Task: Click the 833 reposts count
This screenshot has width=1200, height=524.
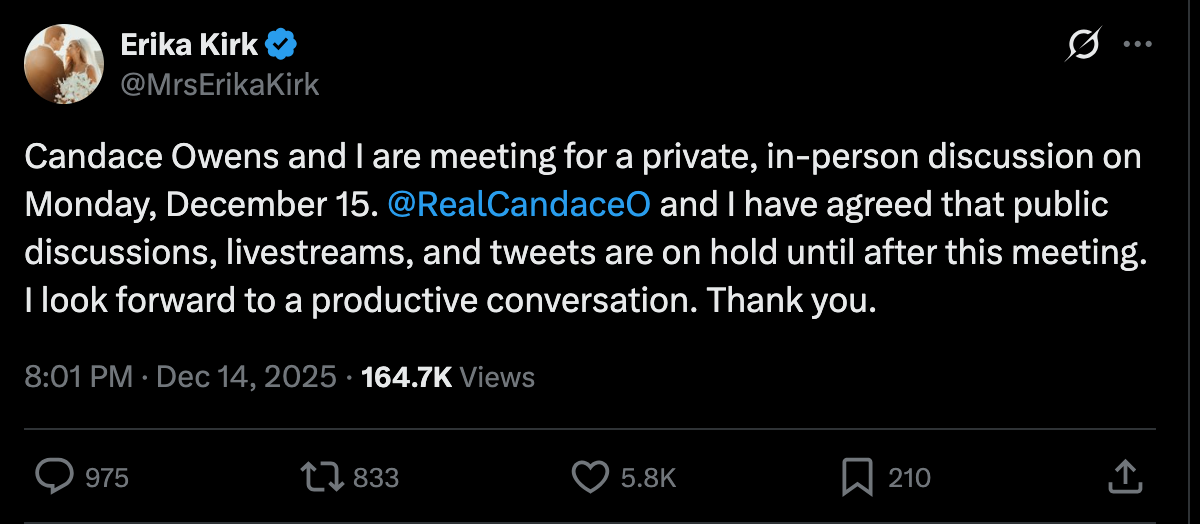Action: click(x=376, y=478)
